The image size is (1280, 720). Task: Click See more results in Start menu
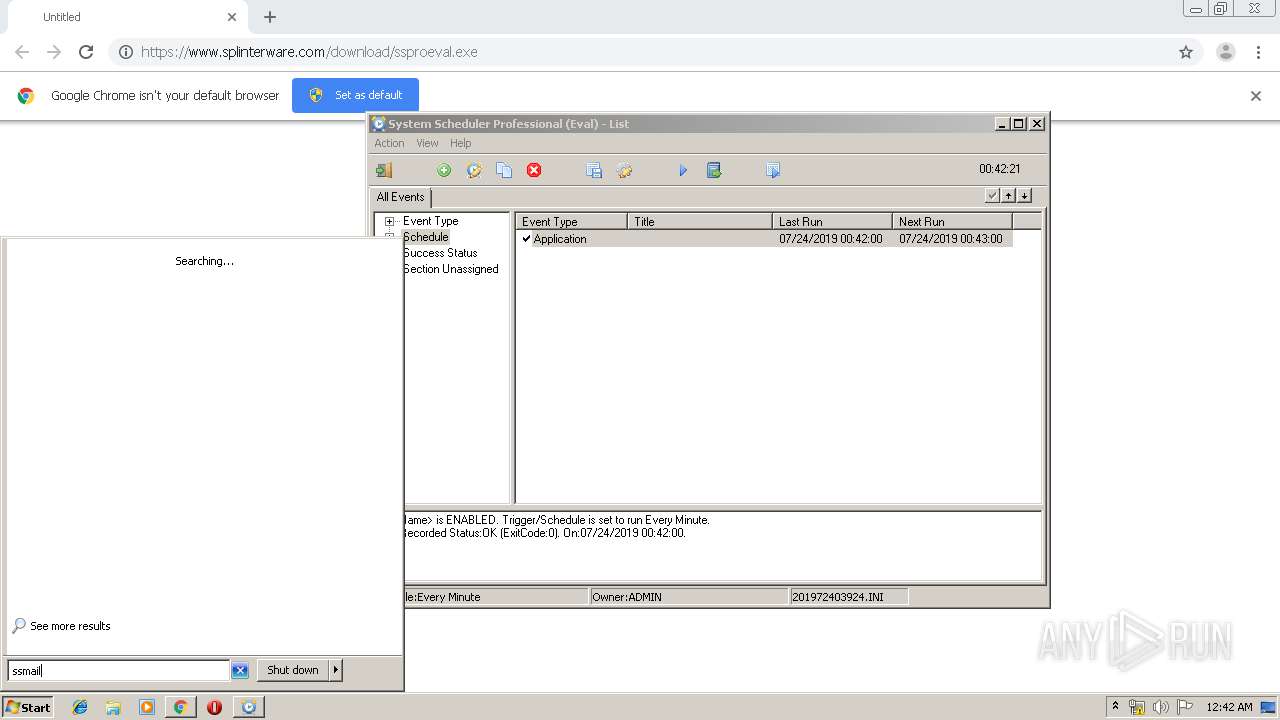point(70,626)
